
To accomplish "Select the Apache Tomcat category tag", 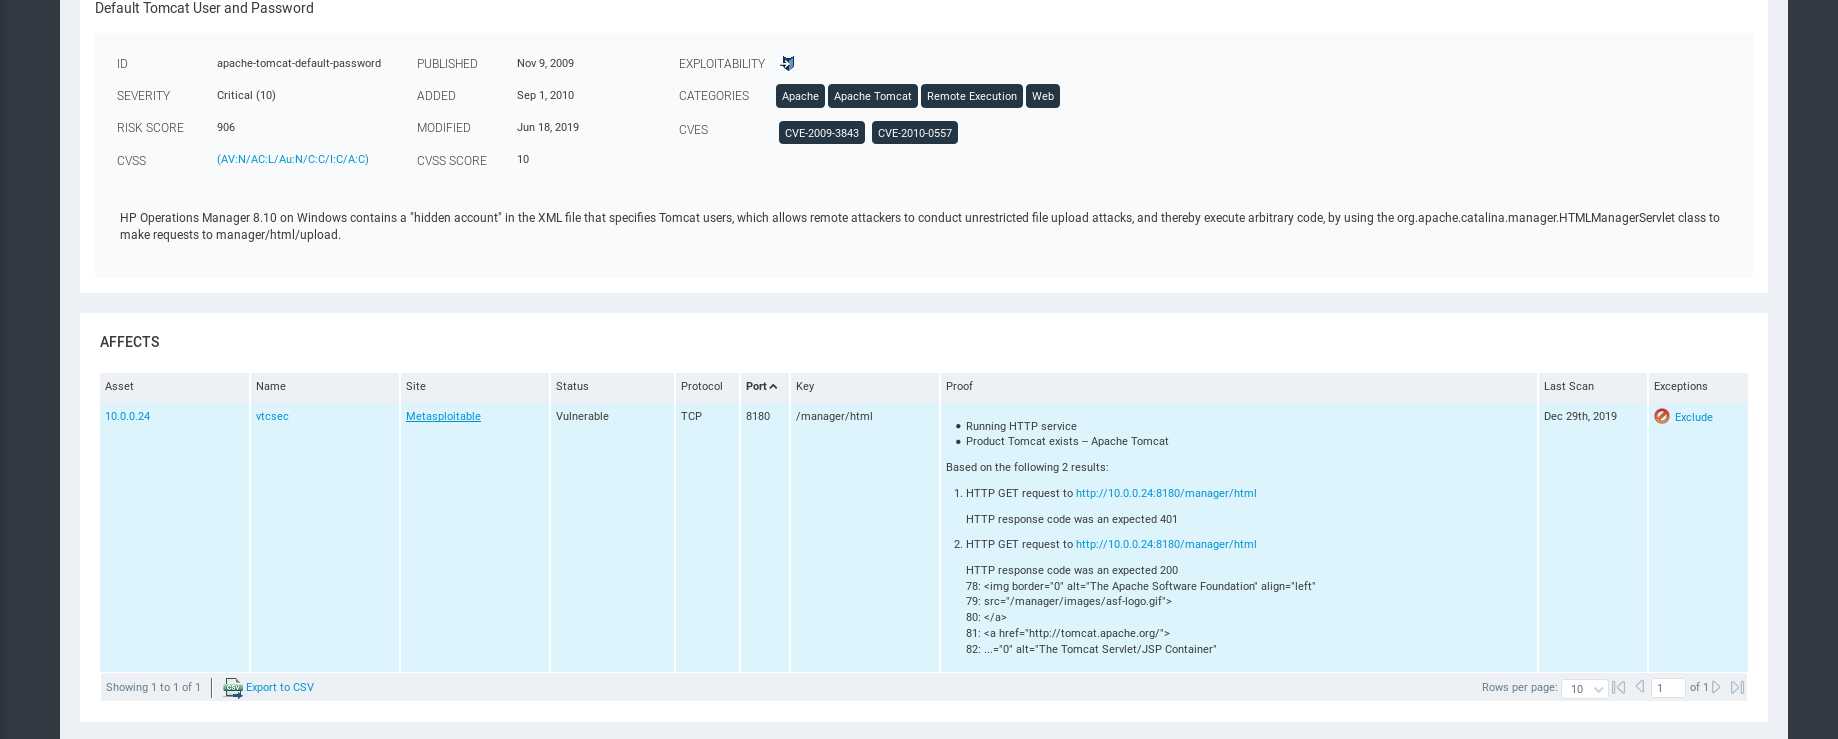I will 872,96.
